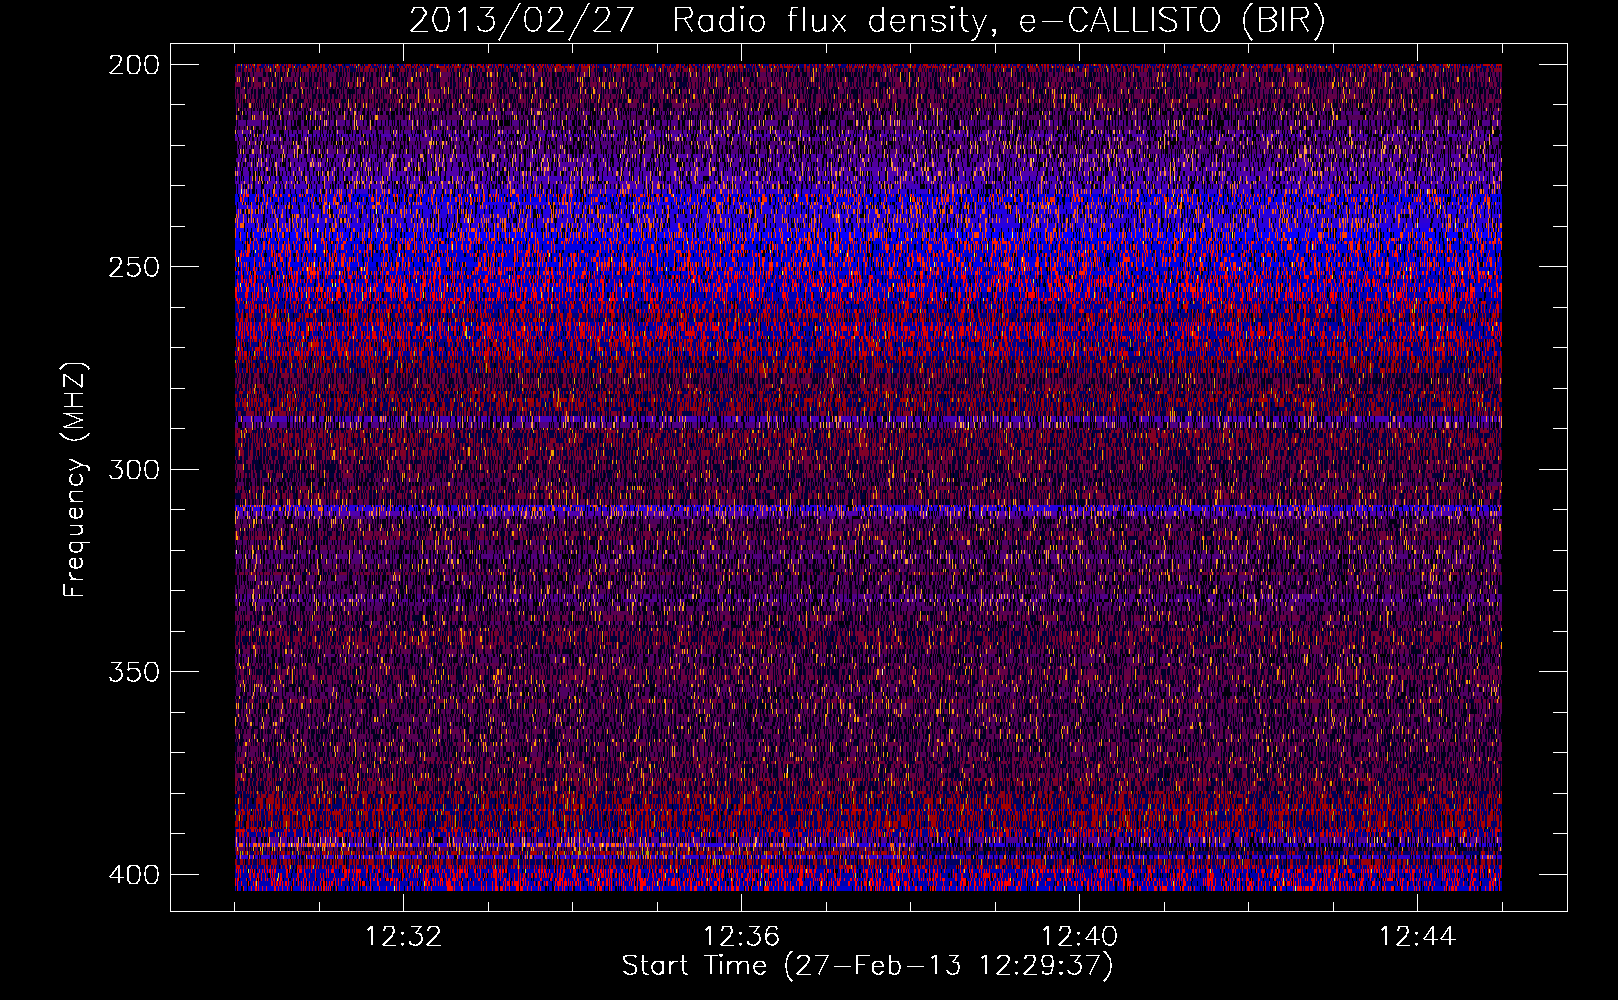
Task: Select the 300 frequency axis label
Action: pyautogui.click(x=133, y=470)
